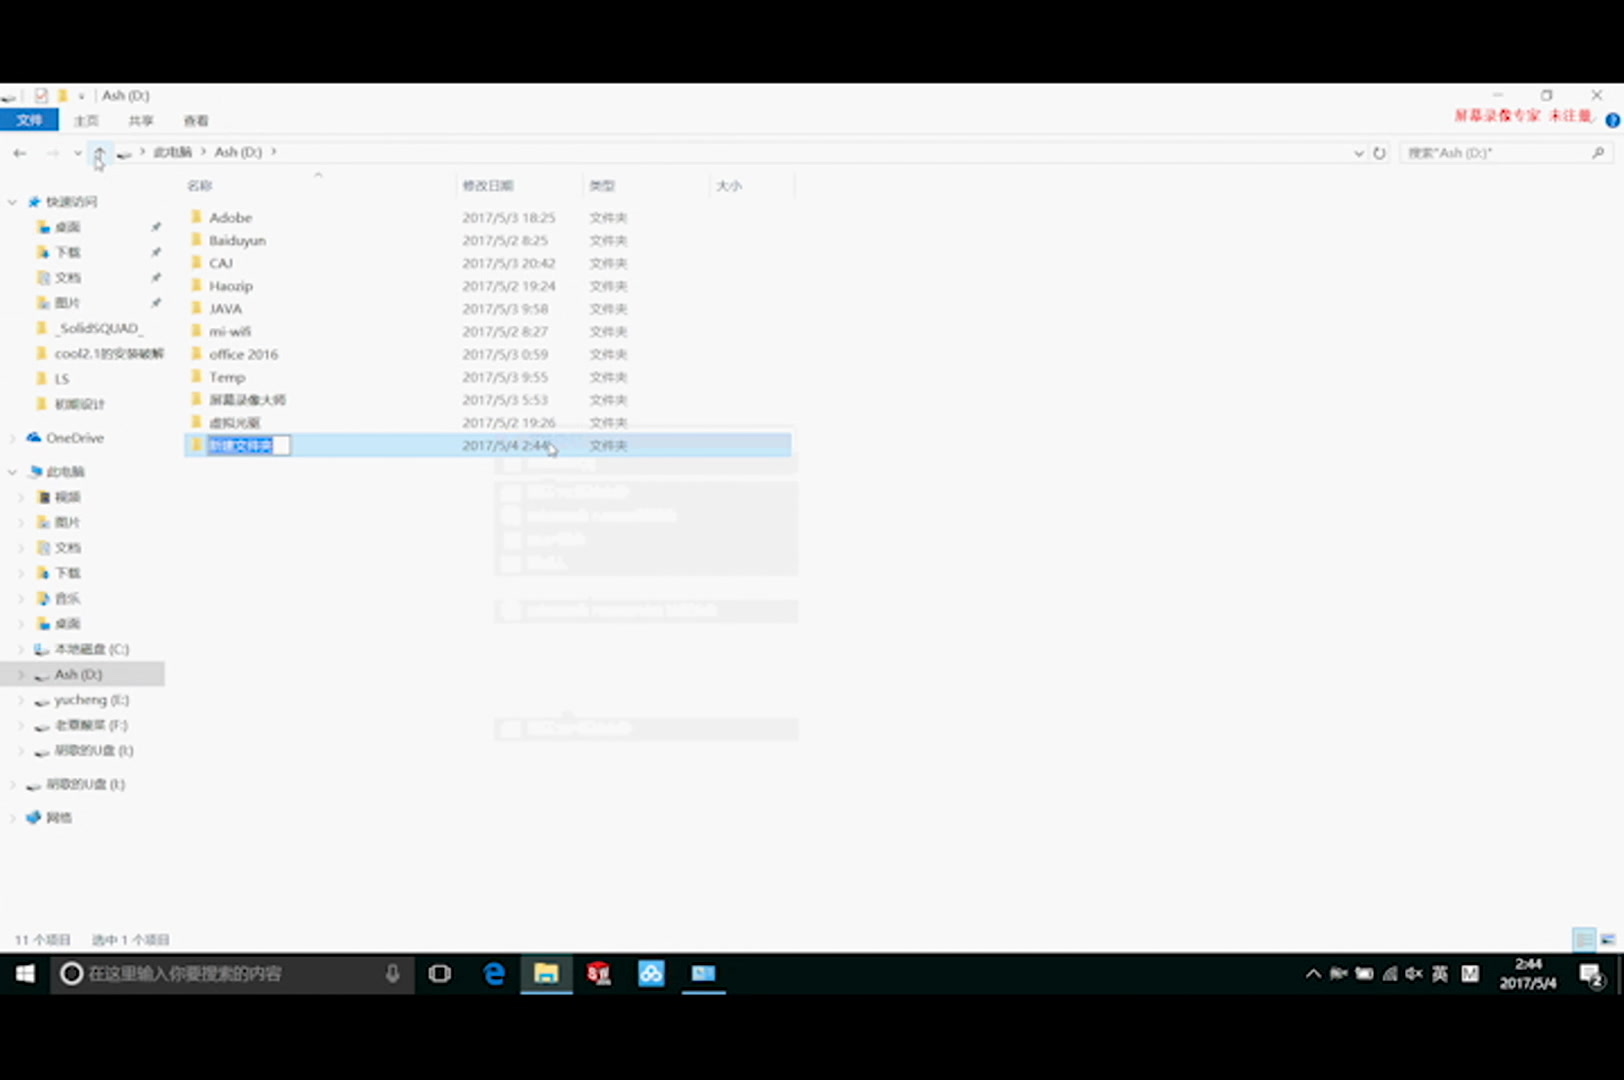The image size is (1624, 1080).
Task: Go up one level with the Up arrow
Action: pos(99,153)
